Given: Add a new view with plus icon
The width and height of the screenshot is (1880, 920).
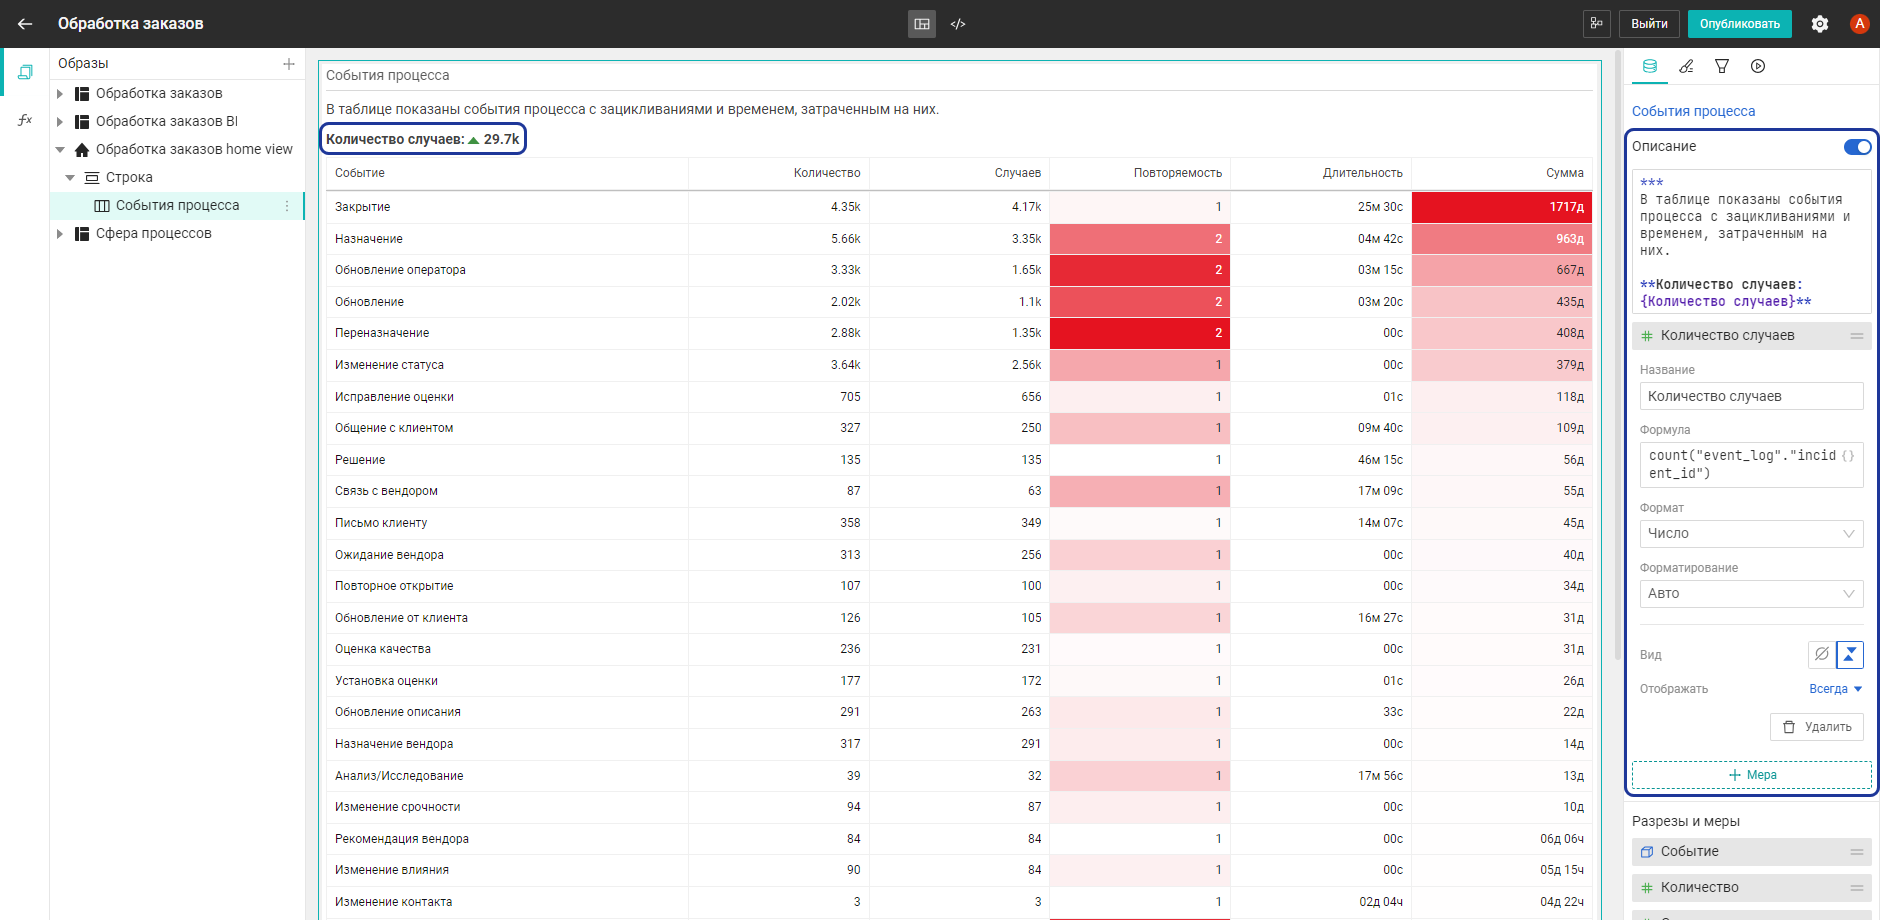Looking at the screenshot, I should tap(289, 64).
